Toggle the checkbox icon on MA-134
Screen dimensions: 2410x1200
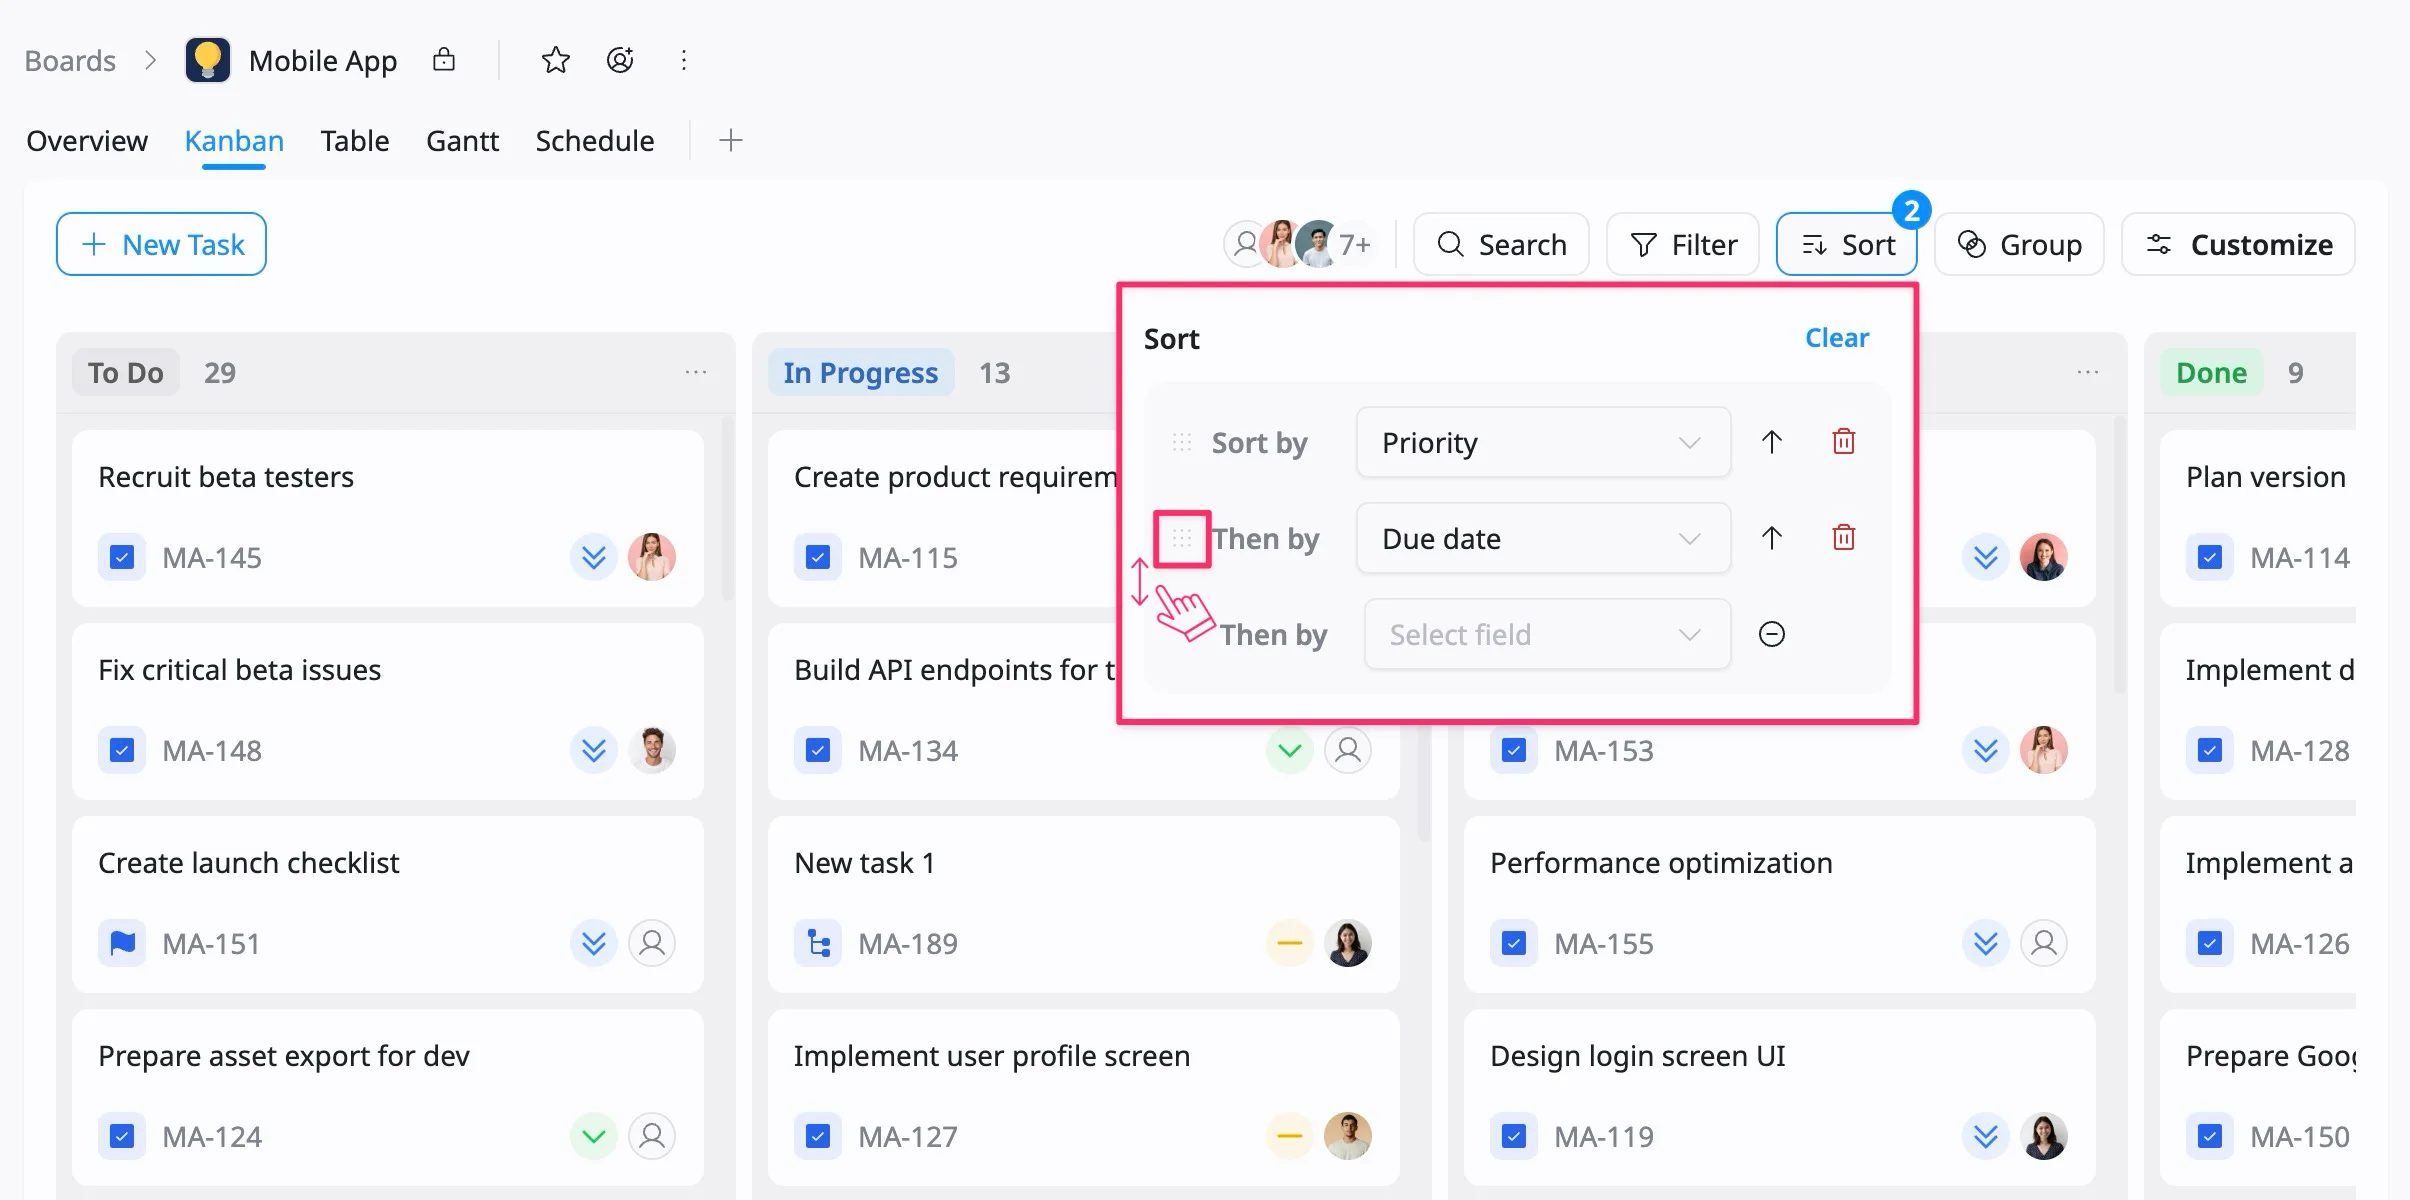tap(818, 749)
